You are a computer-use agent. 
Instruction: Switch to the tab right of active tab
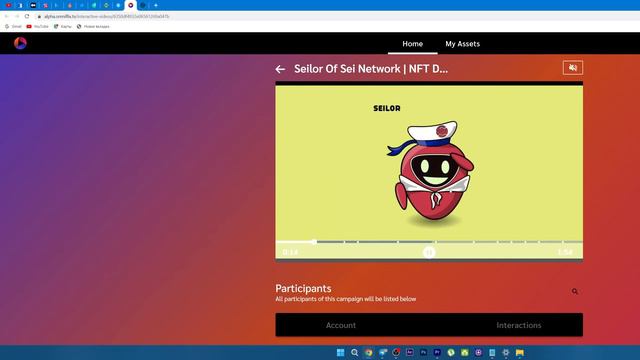(143, 5)
